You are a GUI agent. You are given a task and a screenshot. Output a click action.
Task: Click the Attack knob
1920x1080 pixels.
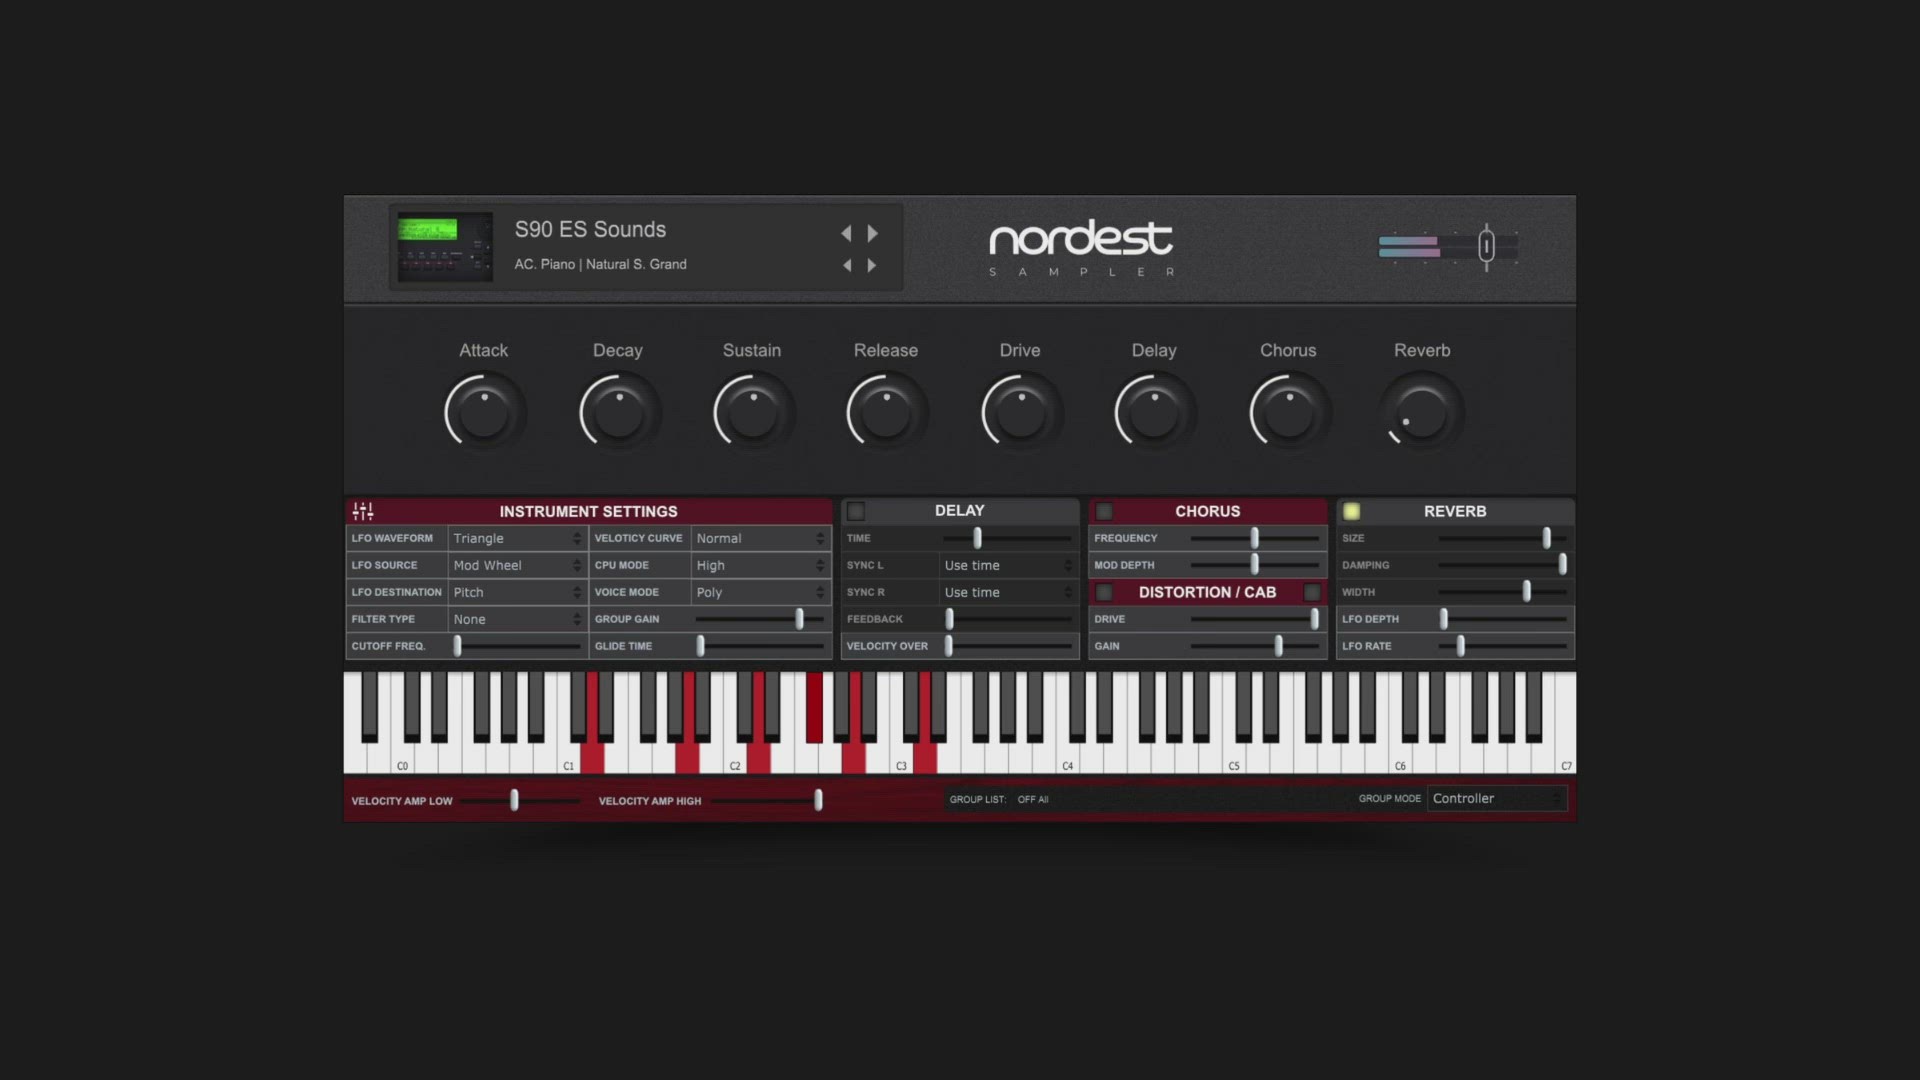(483, 411)
